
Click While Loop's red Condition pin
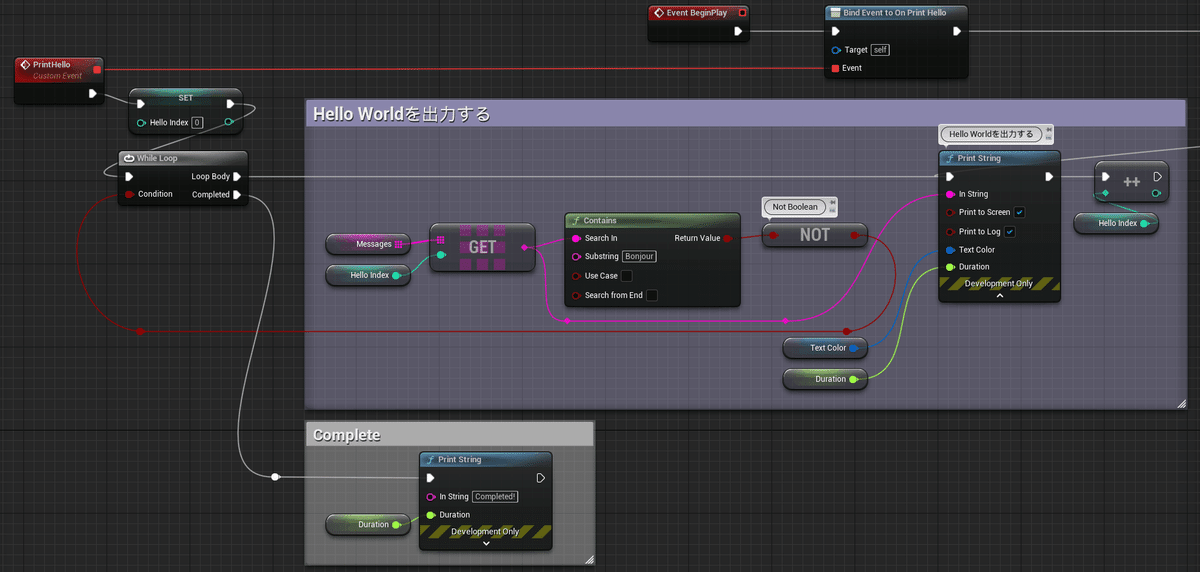tap(129, 195)
